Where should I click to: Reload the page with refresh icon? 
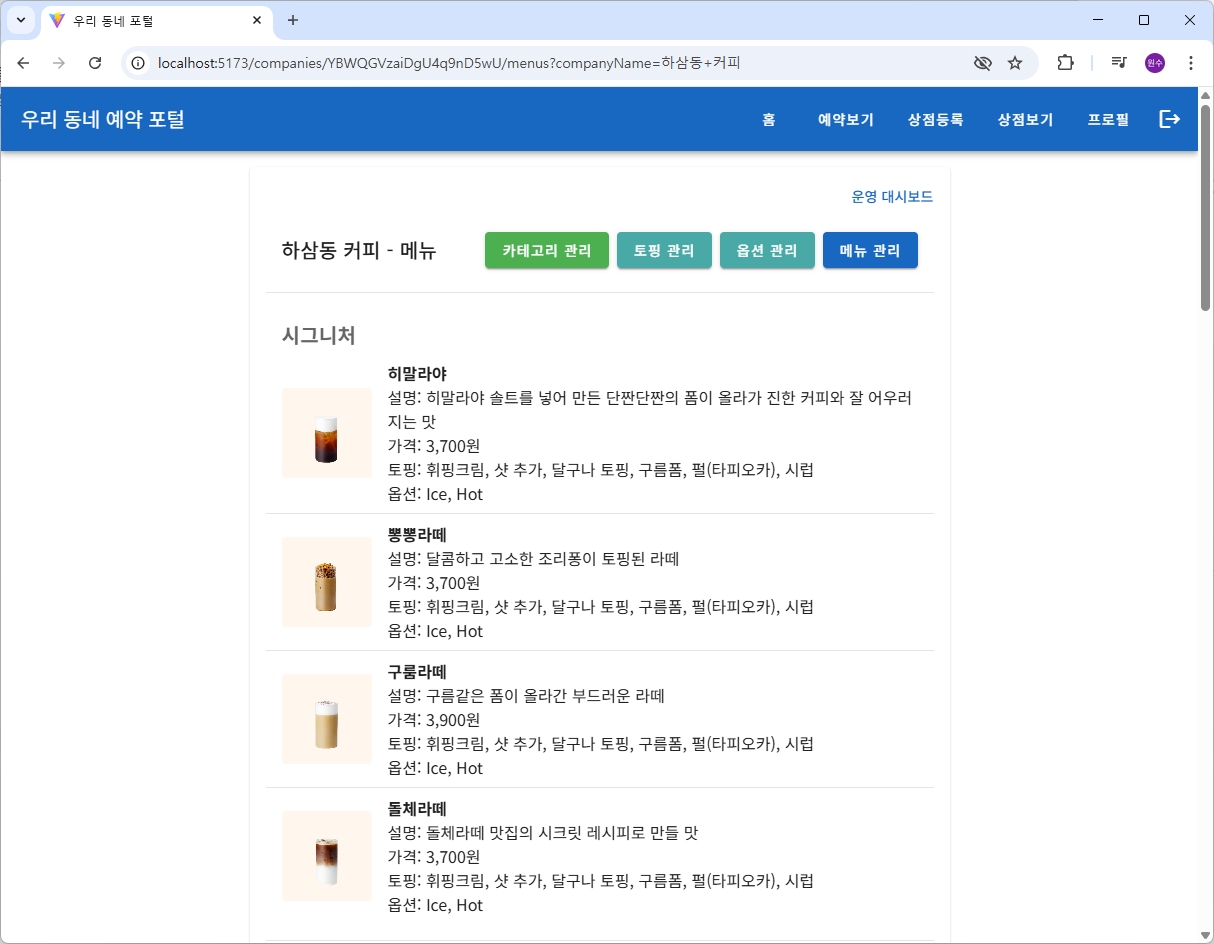click(x=95, y=63)
